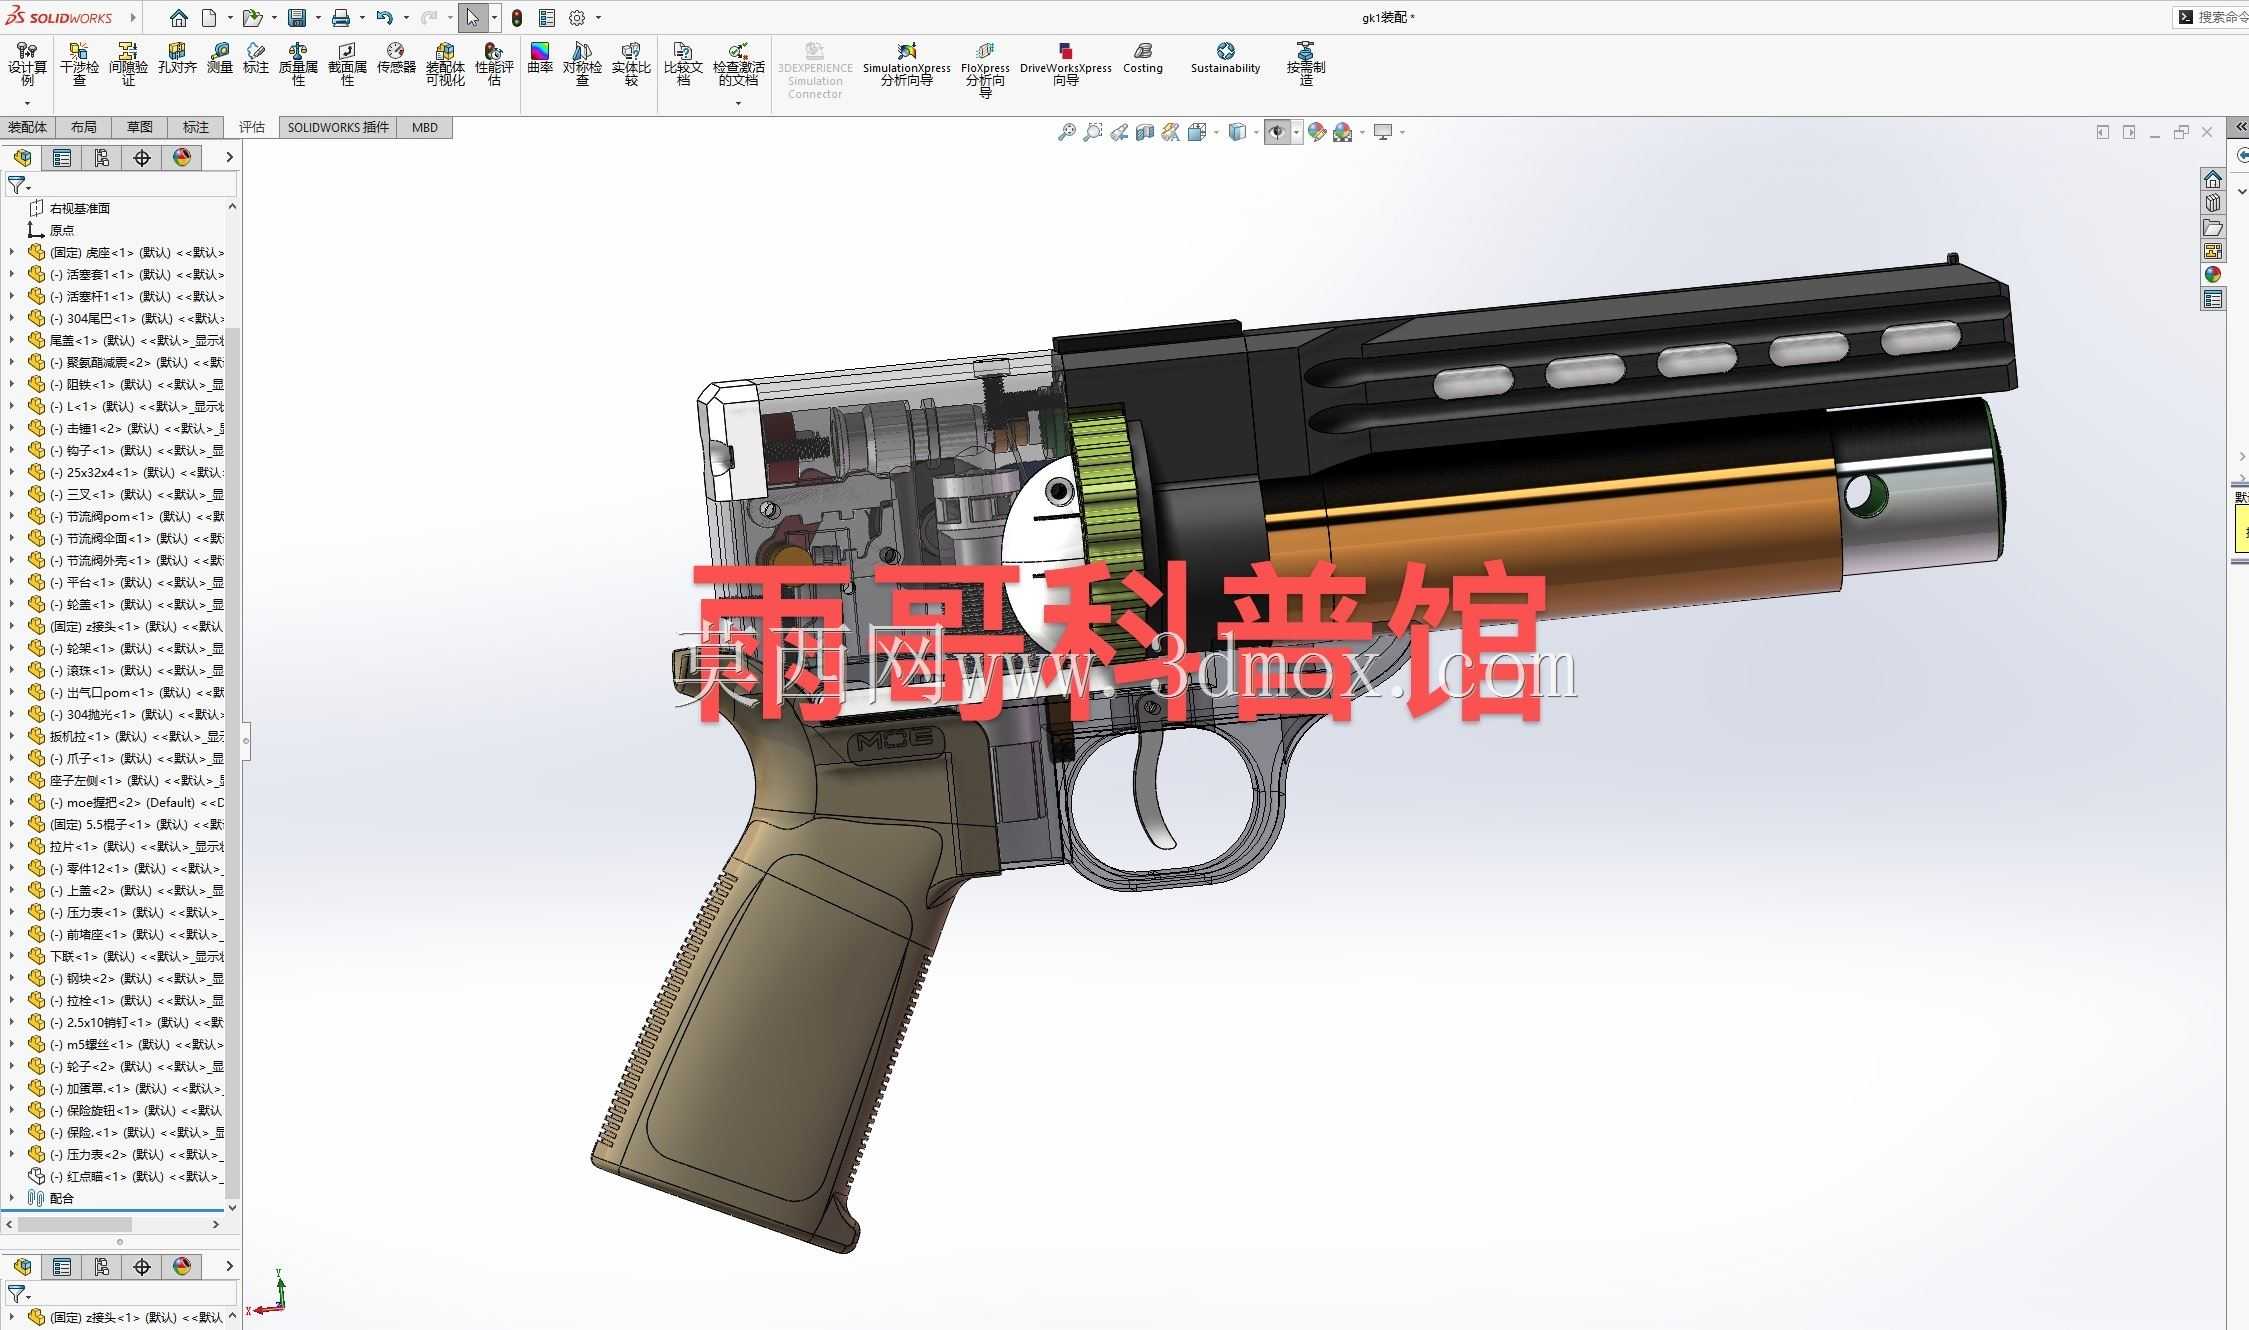Switch to the 草图 (Sketch) tab
Viewport: 2249px width, 1330px height.
(x=140, y=127)
